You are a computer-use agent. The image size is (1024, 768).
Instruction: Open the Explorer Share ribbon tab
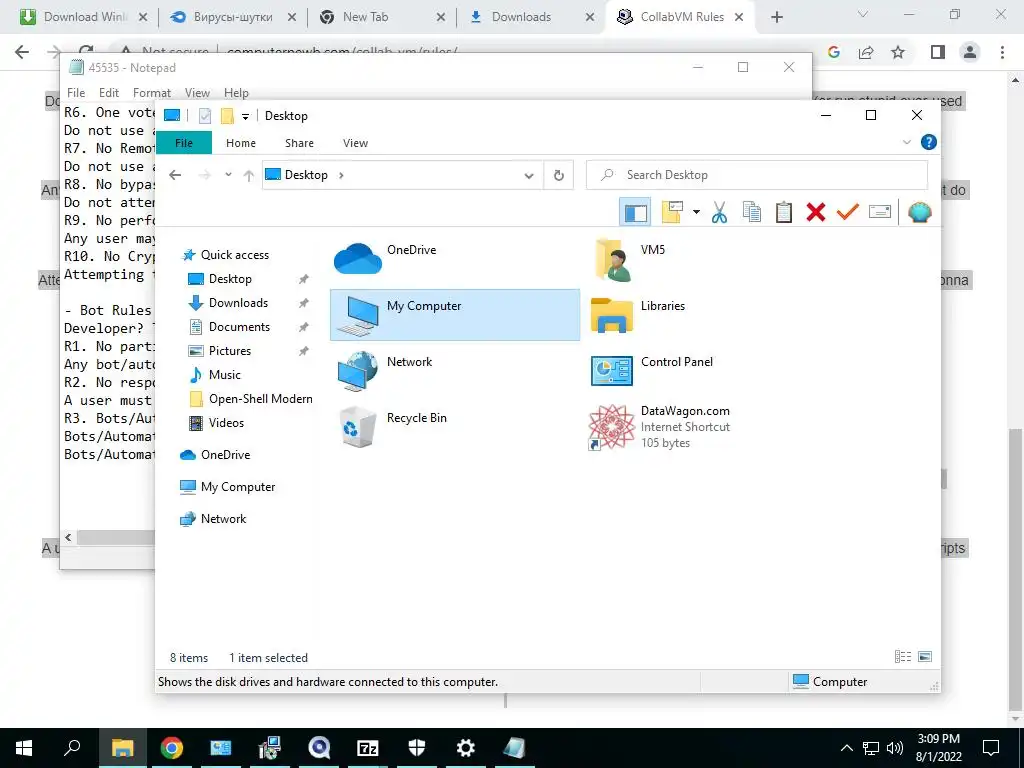click(x=299, y=143)
